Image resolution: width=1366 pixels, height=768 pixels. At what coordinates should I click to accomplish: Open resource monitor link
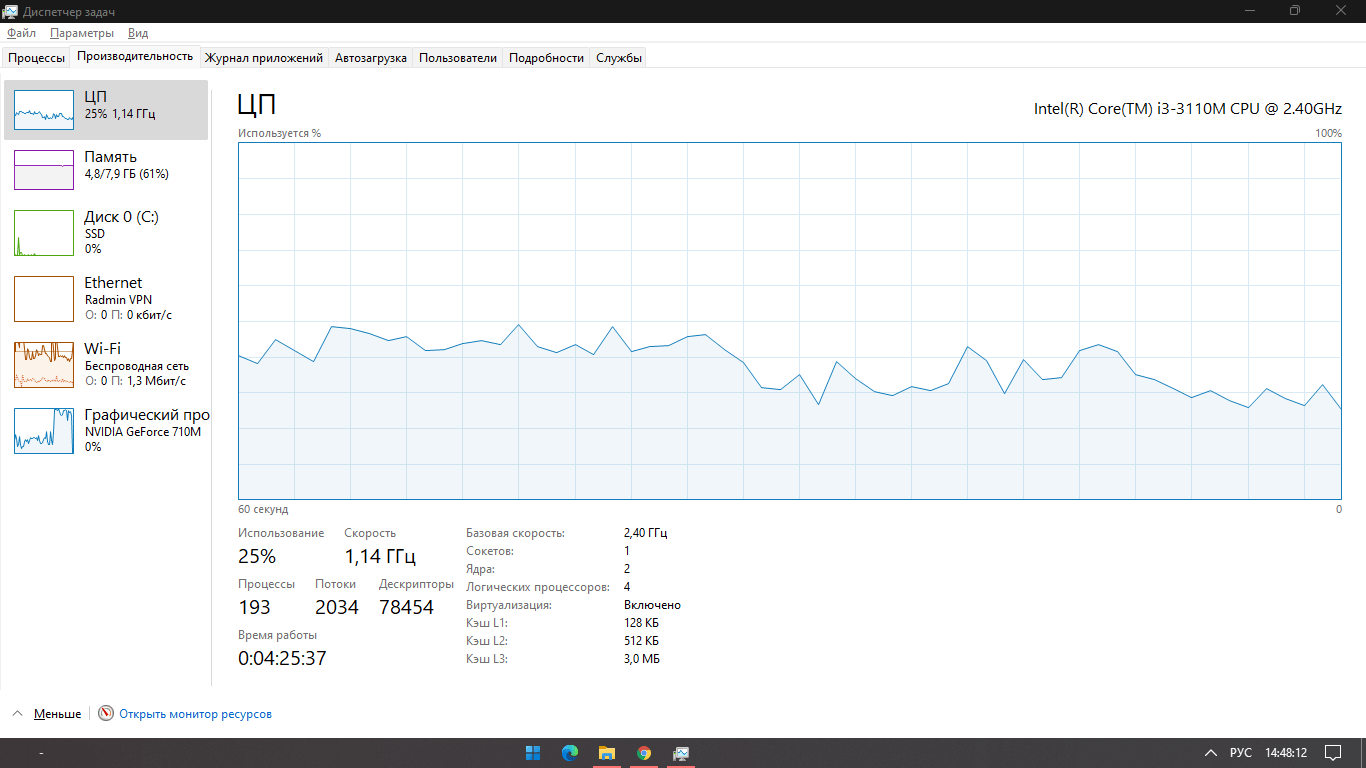point(195,714)
